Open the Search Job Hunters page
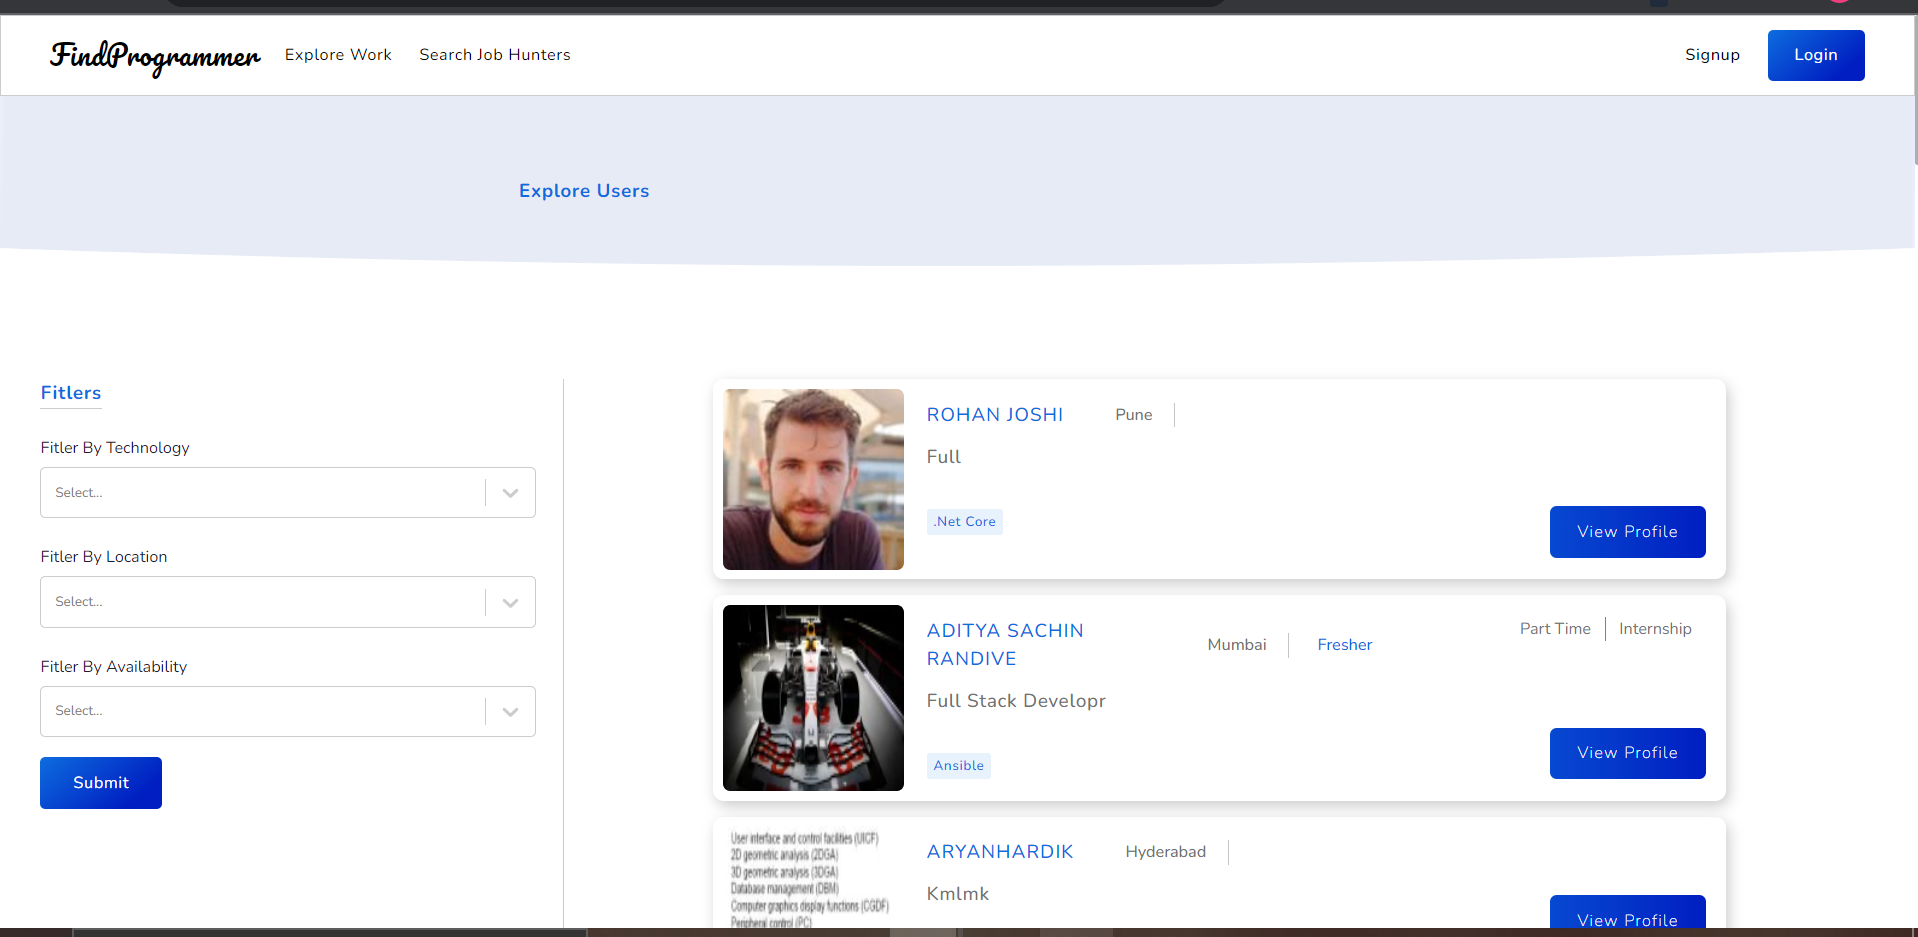This screenshot has height=937, width=1918. (x=494, y=55)
